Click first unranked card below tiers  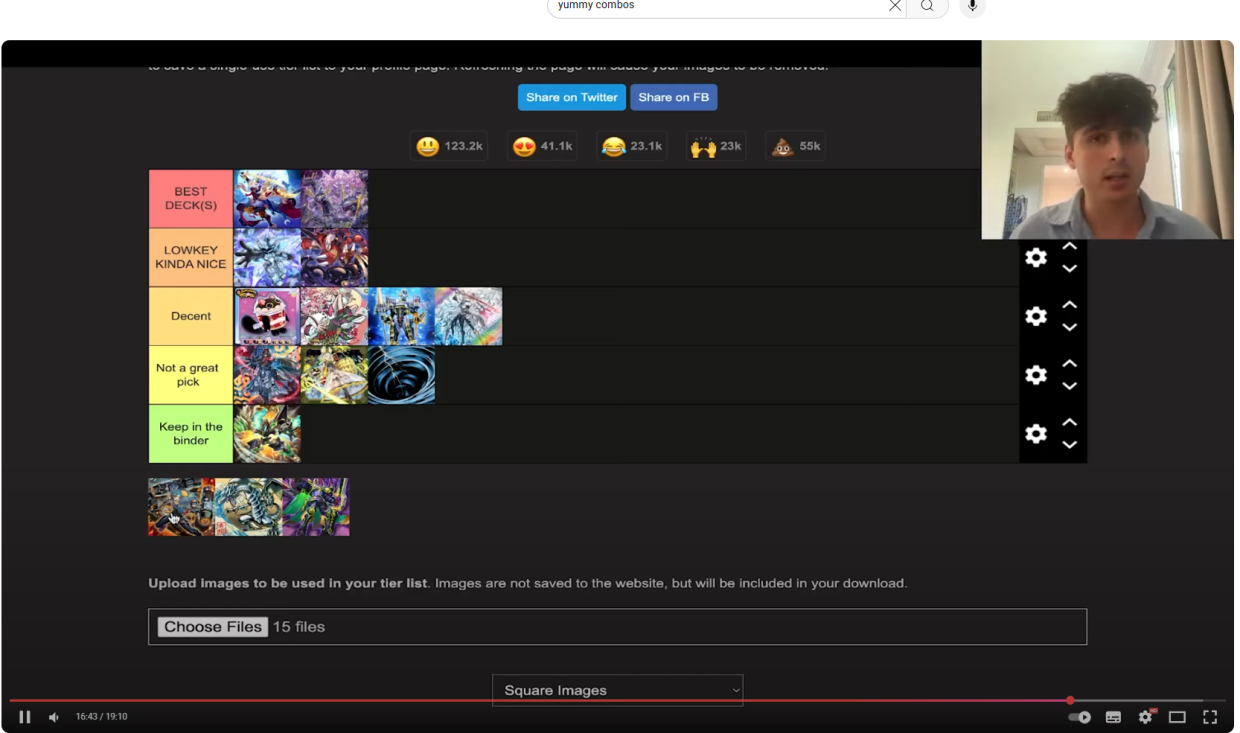click(182, 507)
